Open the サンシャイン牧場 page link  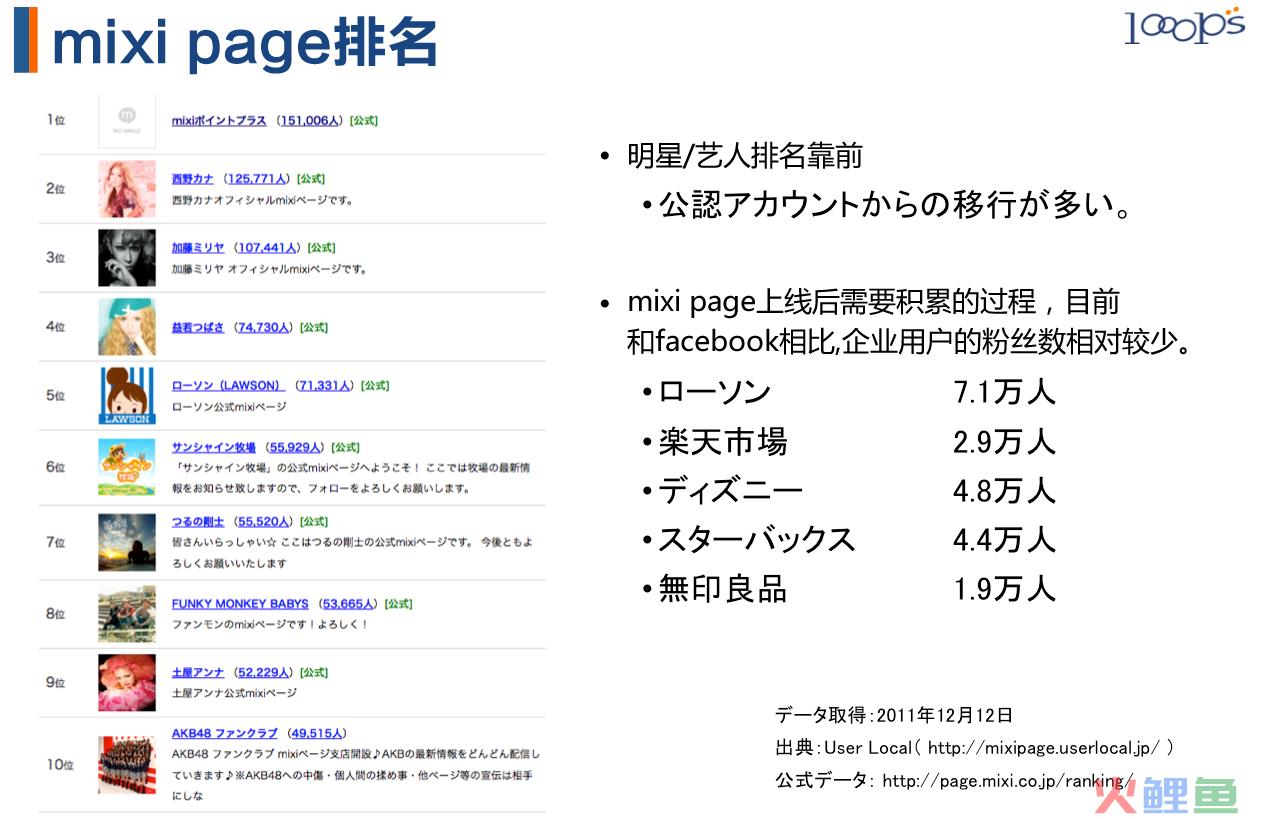(x=214, y=447)
